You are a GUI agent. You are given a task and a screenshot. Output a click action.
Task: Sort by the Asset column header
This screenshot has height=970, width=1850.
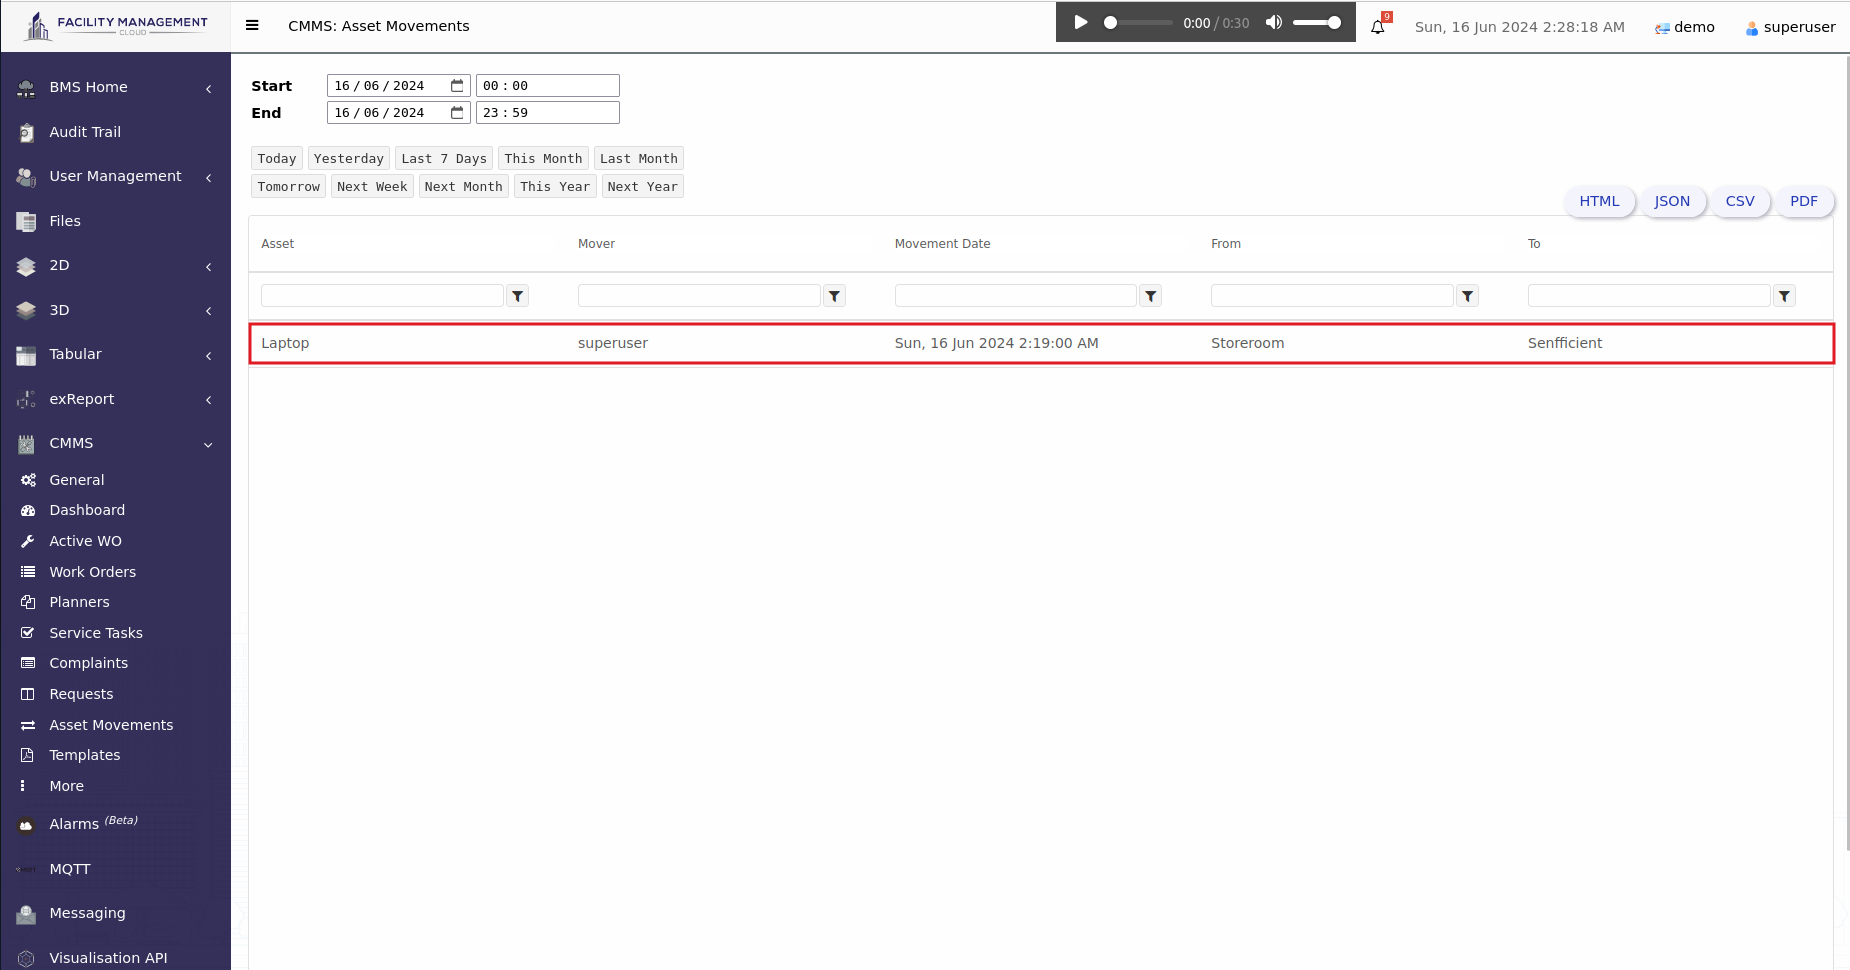coord(278,244)
